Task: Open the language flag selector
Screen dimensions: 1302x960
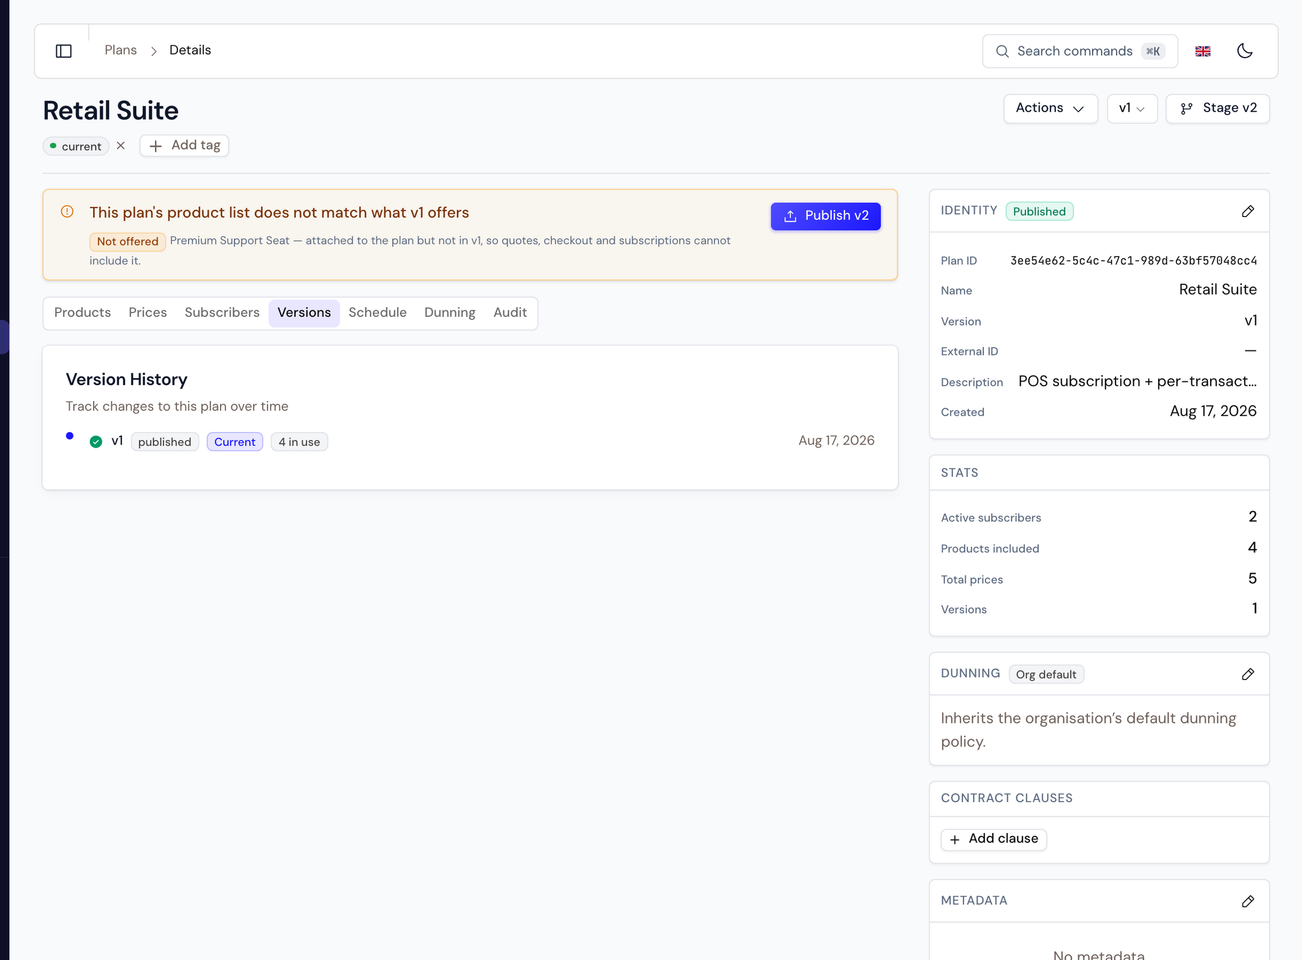Action: click(x=1203, y=51)
